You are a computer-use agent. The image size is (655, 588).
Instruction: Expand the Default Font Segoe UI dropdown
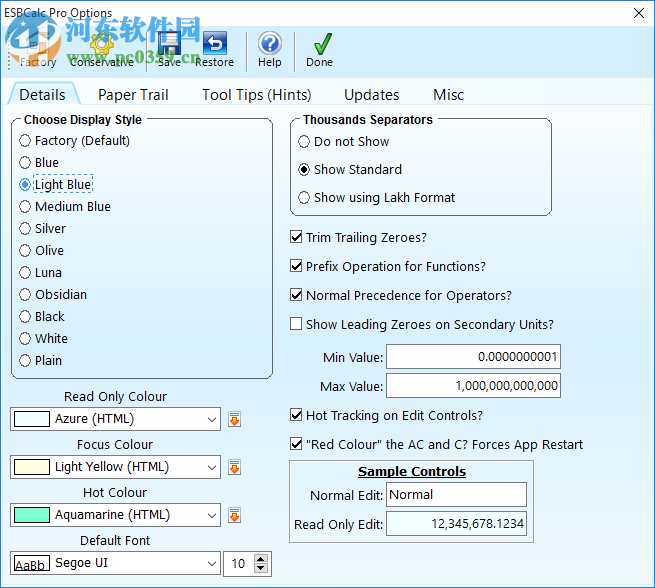pos(212,563)
